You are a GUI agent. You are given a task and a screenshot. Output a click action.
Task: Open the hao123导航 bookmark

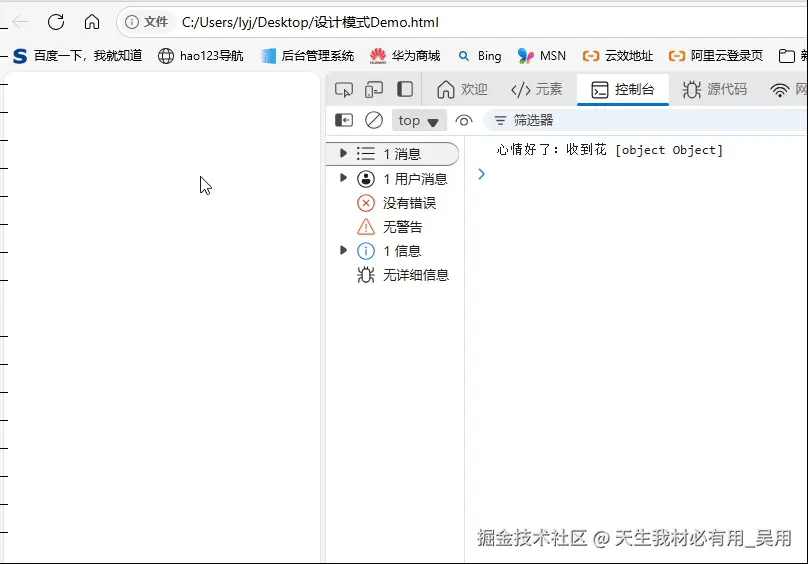click(200, 56)
